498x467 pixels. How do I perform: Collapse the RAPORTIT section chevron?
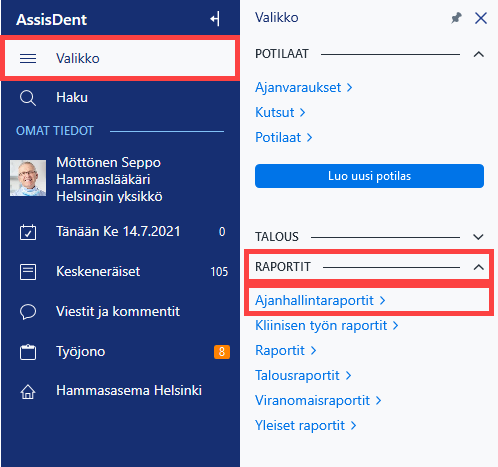(x=479, y=267)
